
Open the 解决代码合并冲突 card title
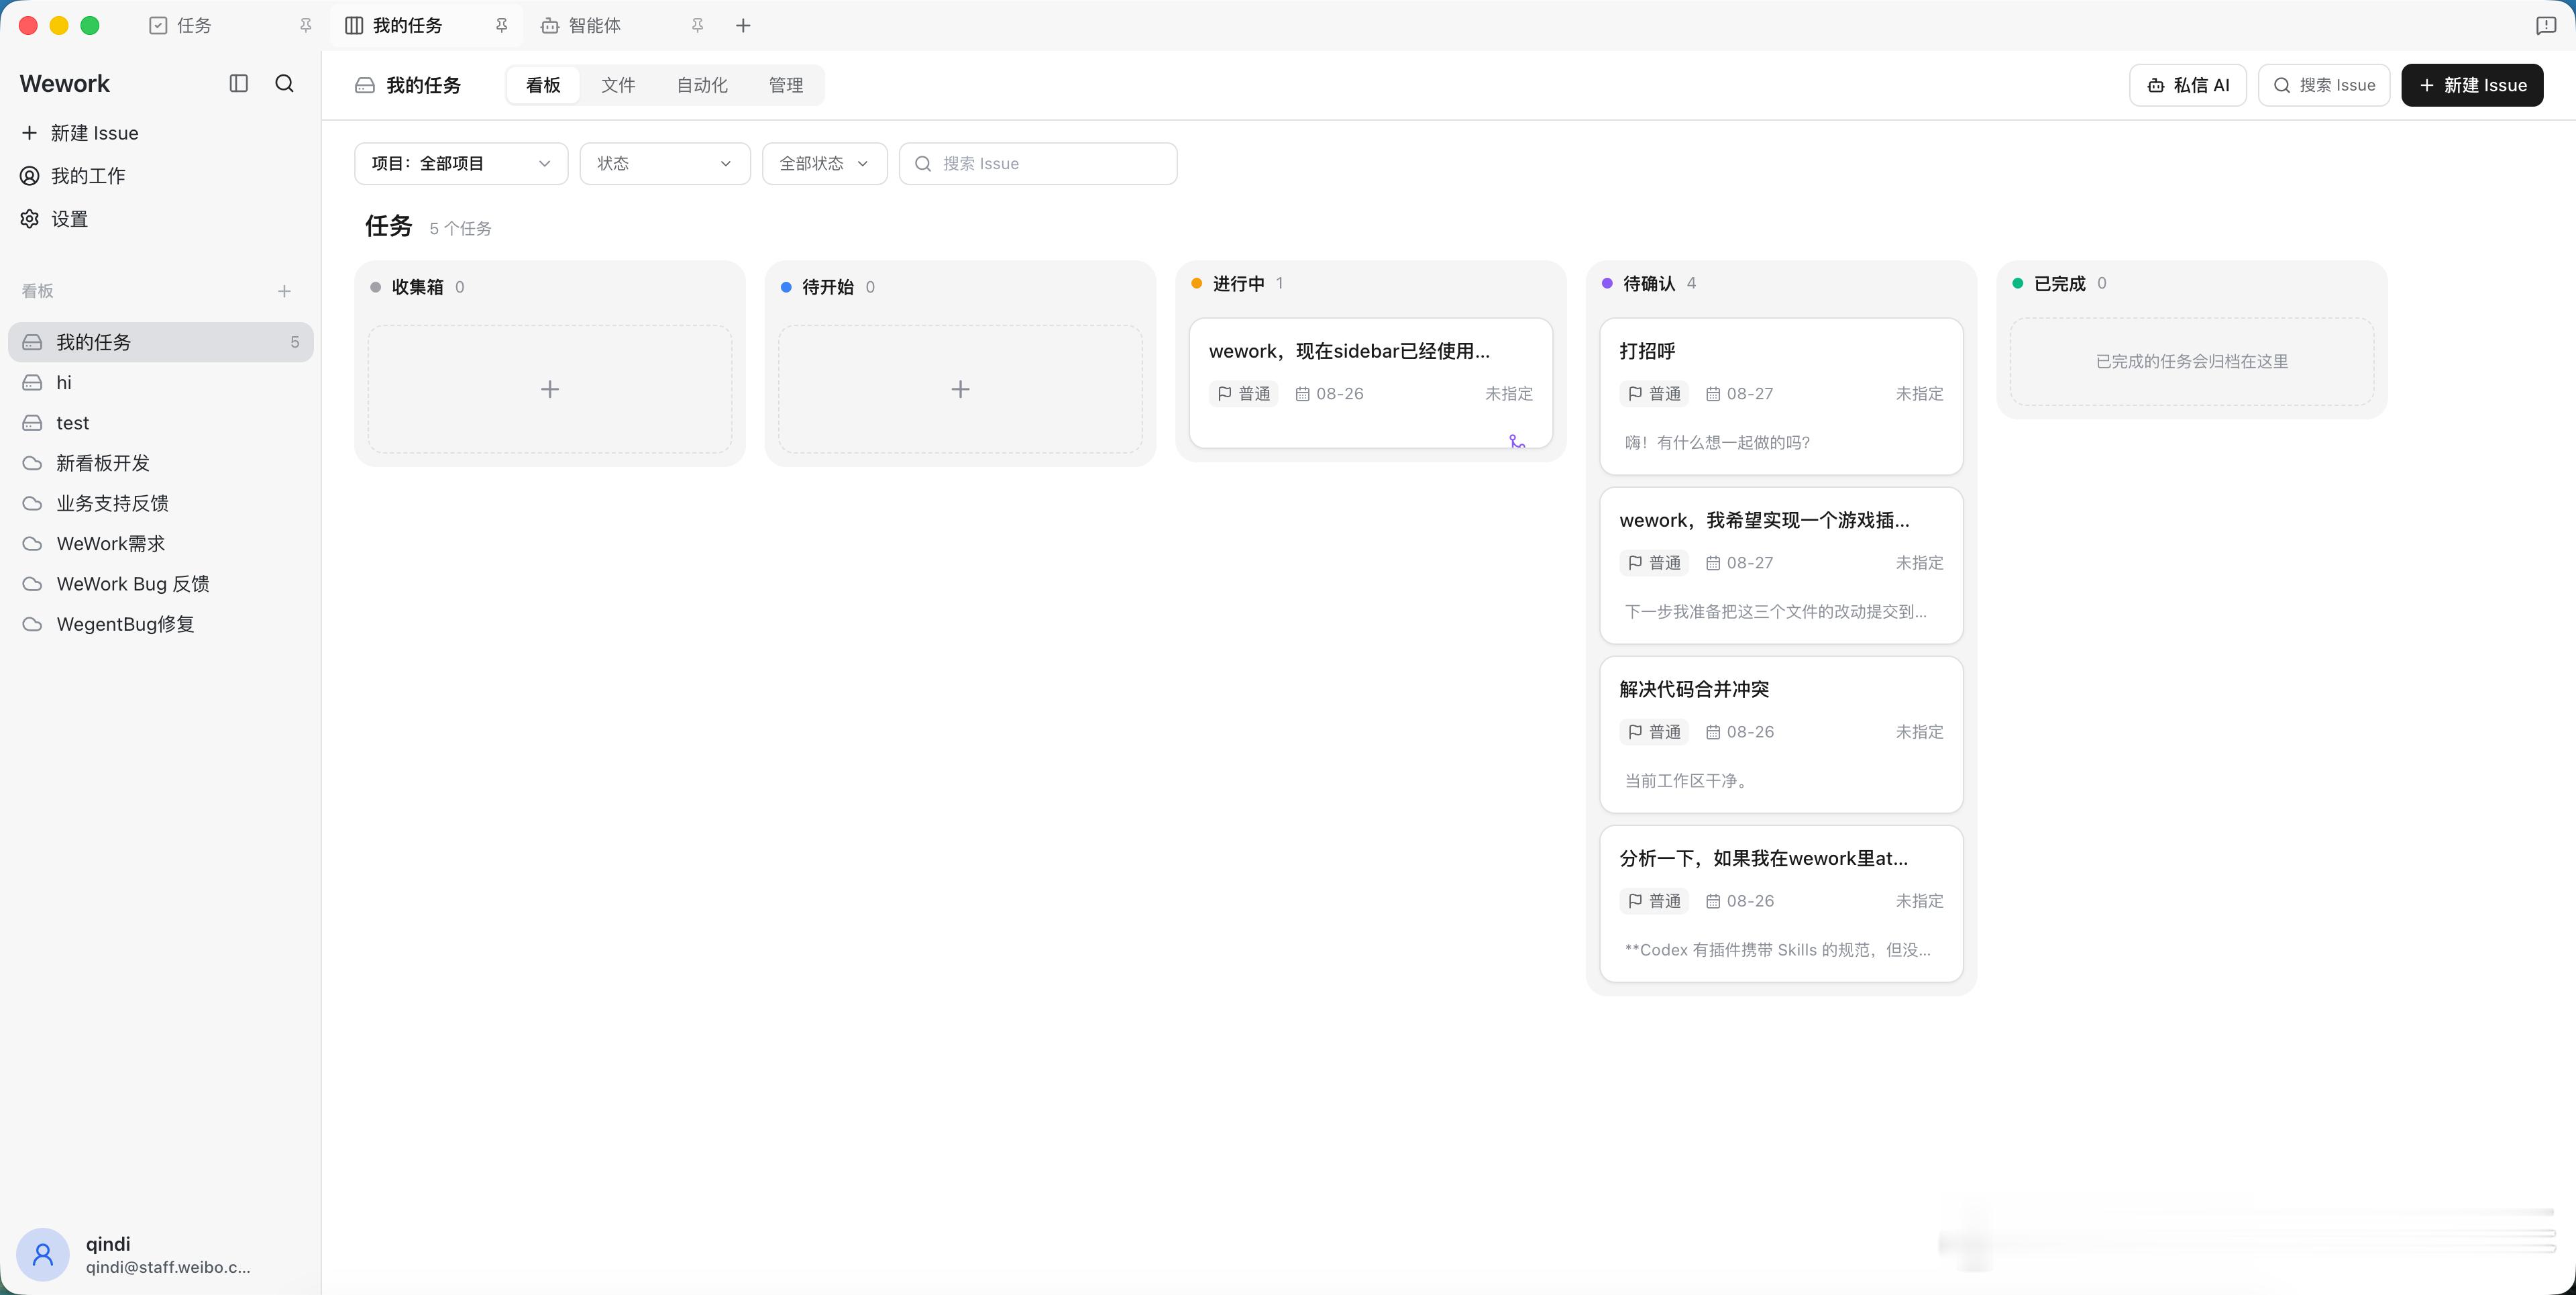tap(1694, 689)
